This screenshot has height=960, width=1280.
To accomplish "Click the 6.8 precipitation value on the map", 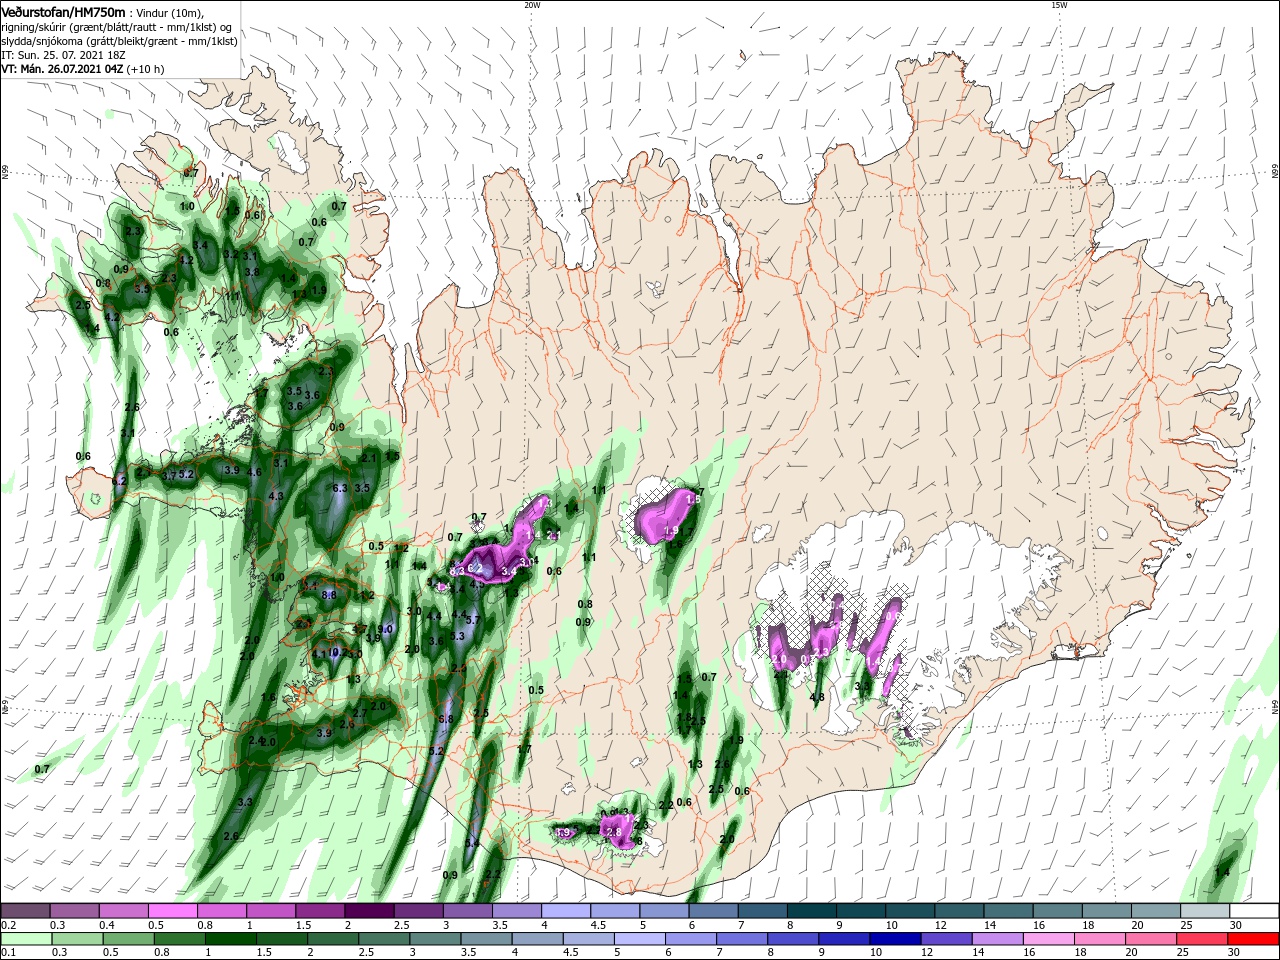I will click(446, 718).
